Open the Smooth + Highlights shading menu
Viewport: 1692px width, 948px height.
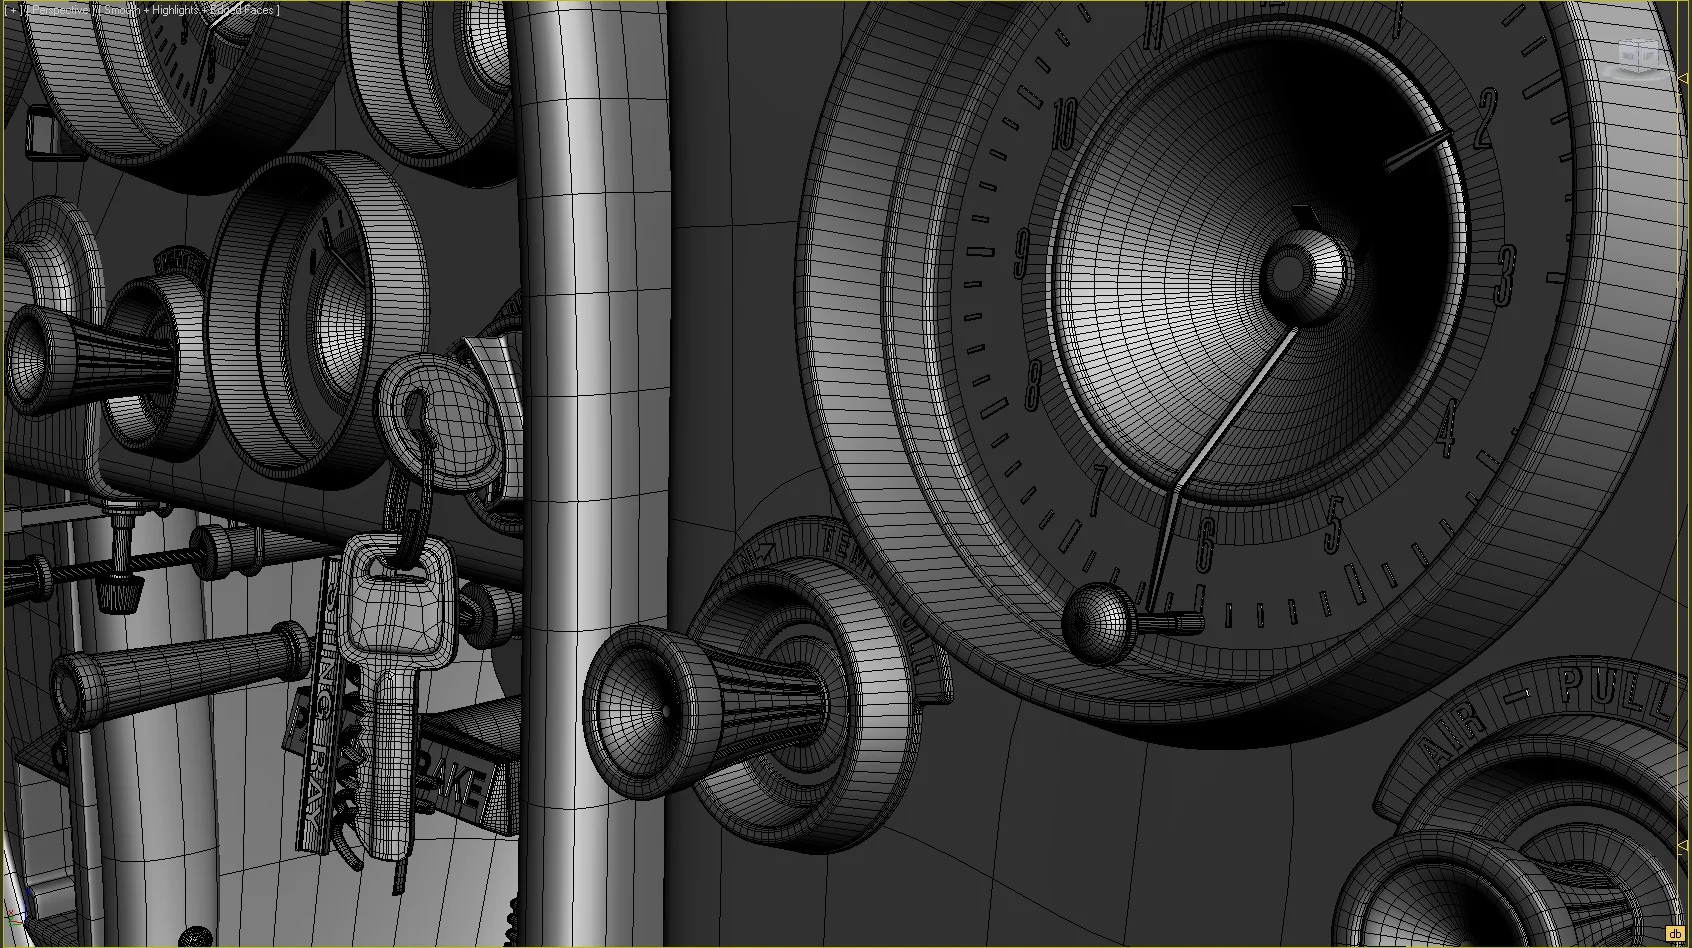[190, 10]
